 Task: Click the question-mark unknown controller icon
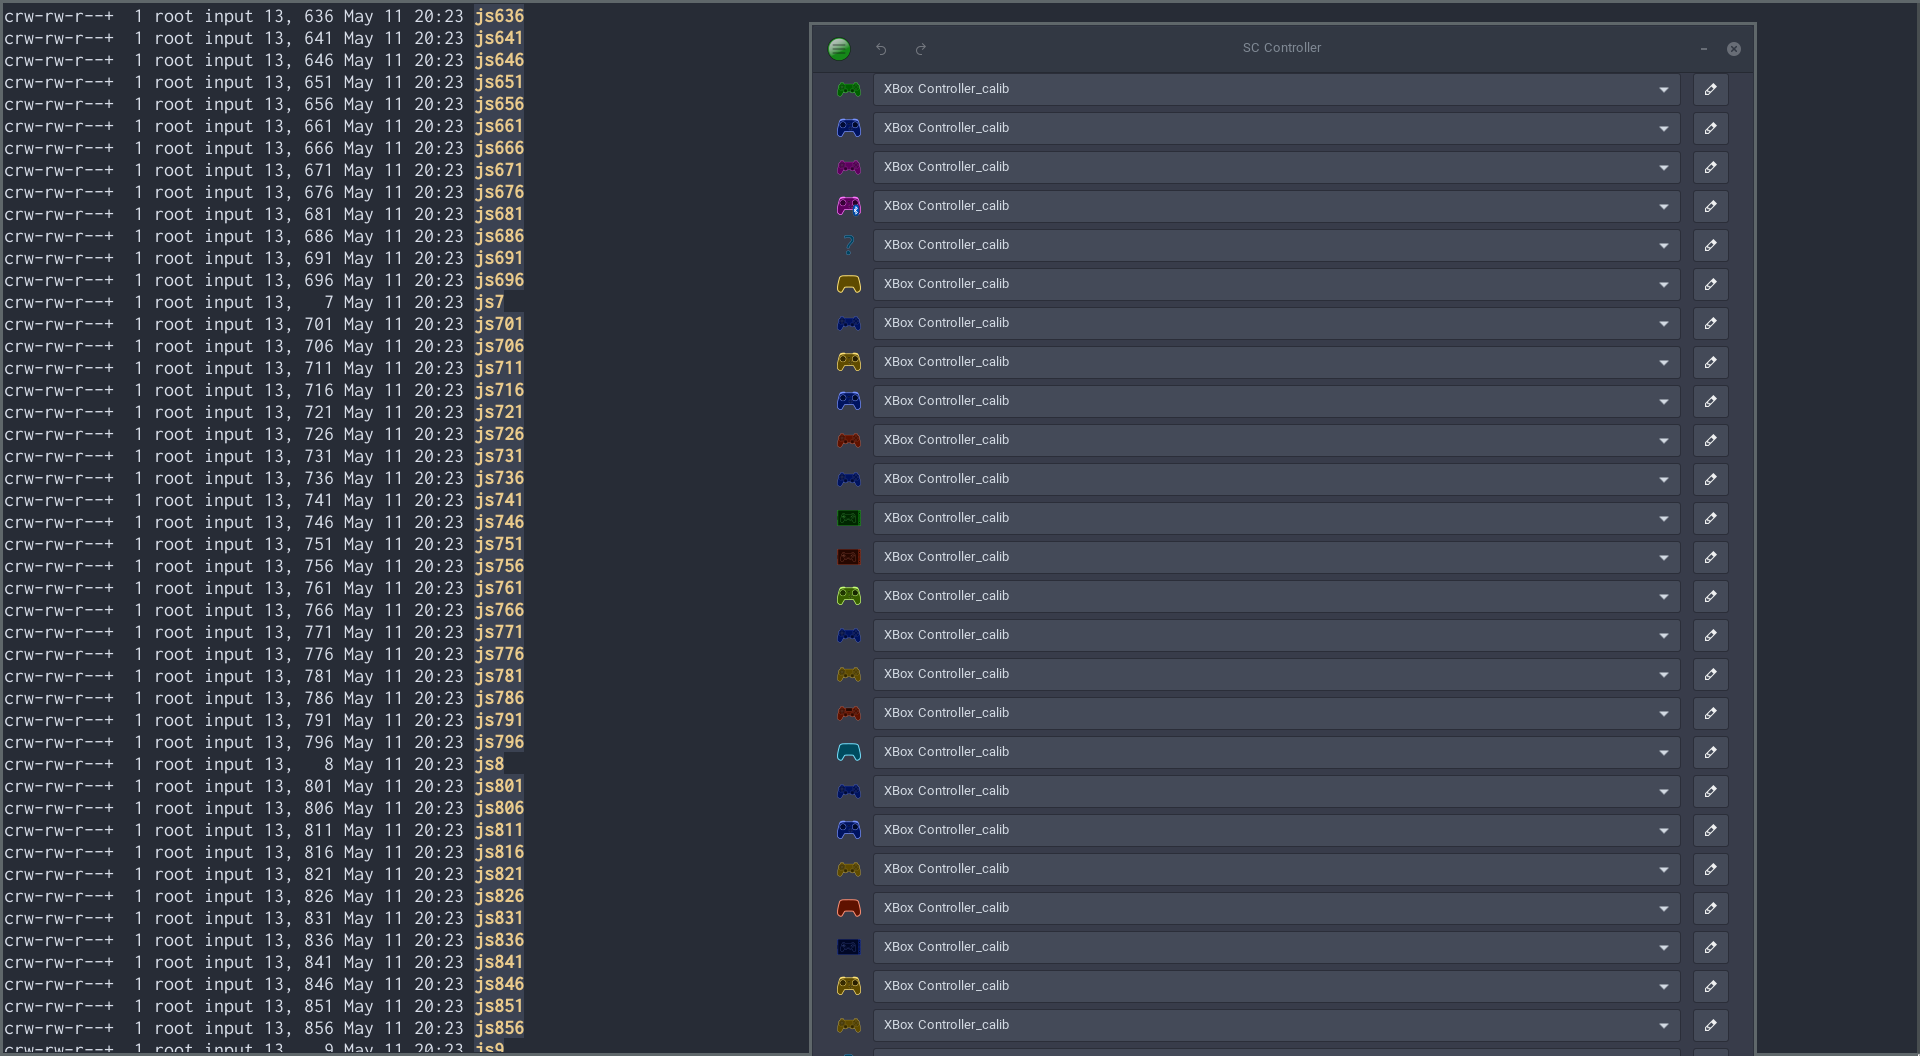coord(848,245)
